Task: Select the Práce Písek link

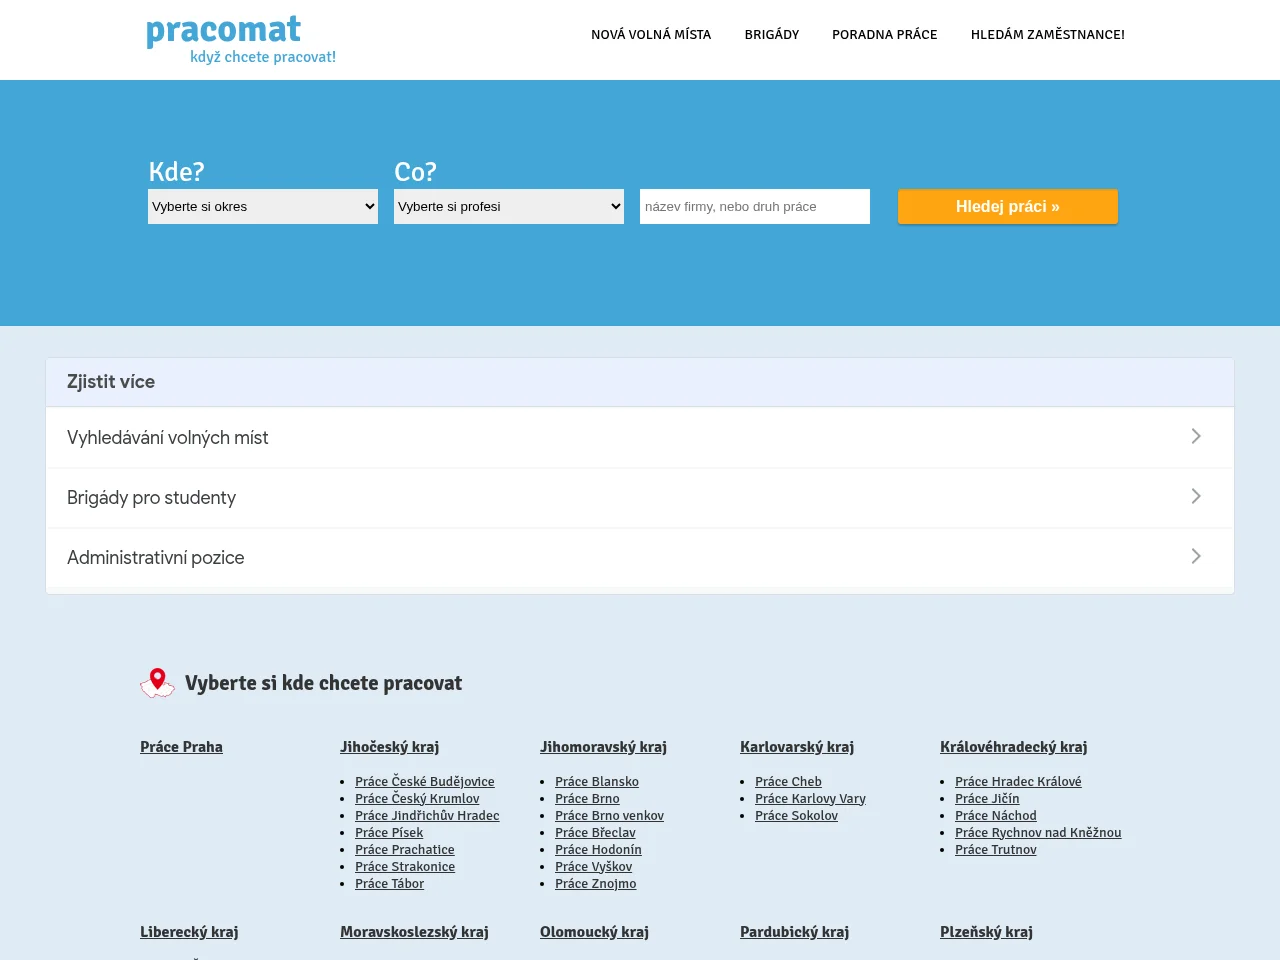Action: (x=389, y=833)
